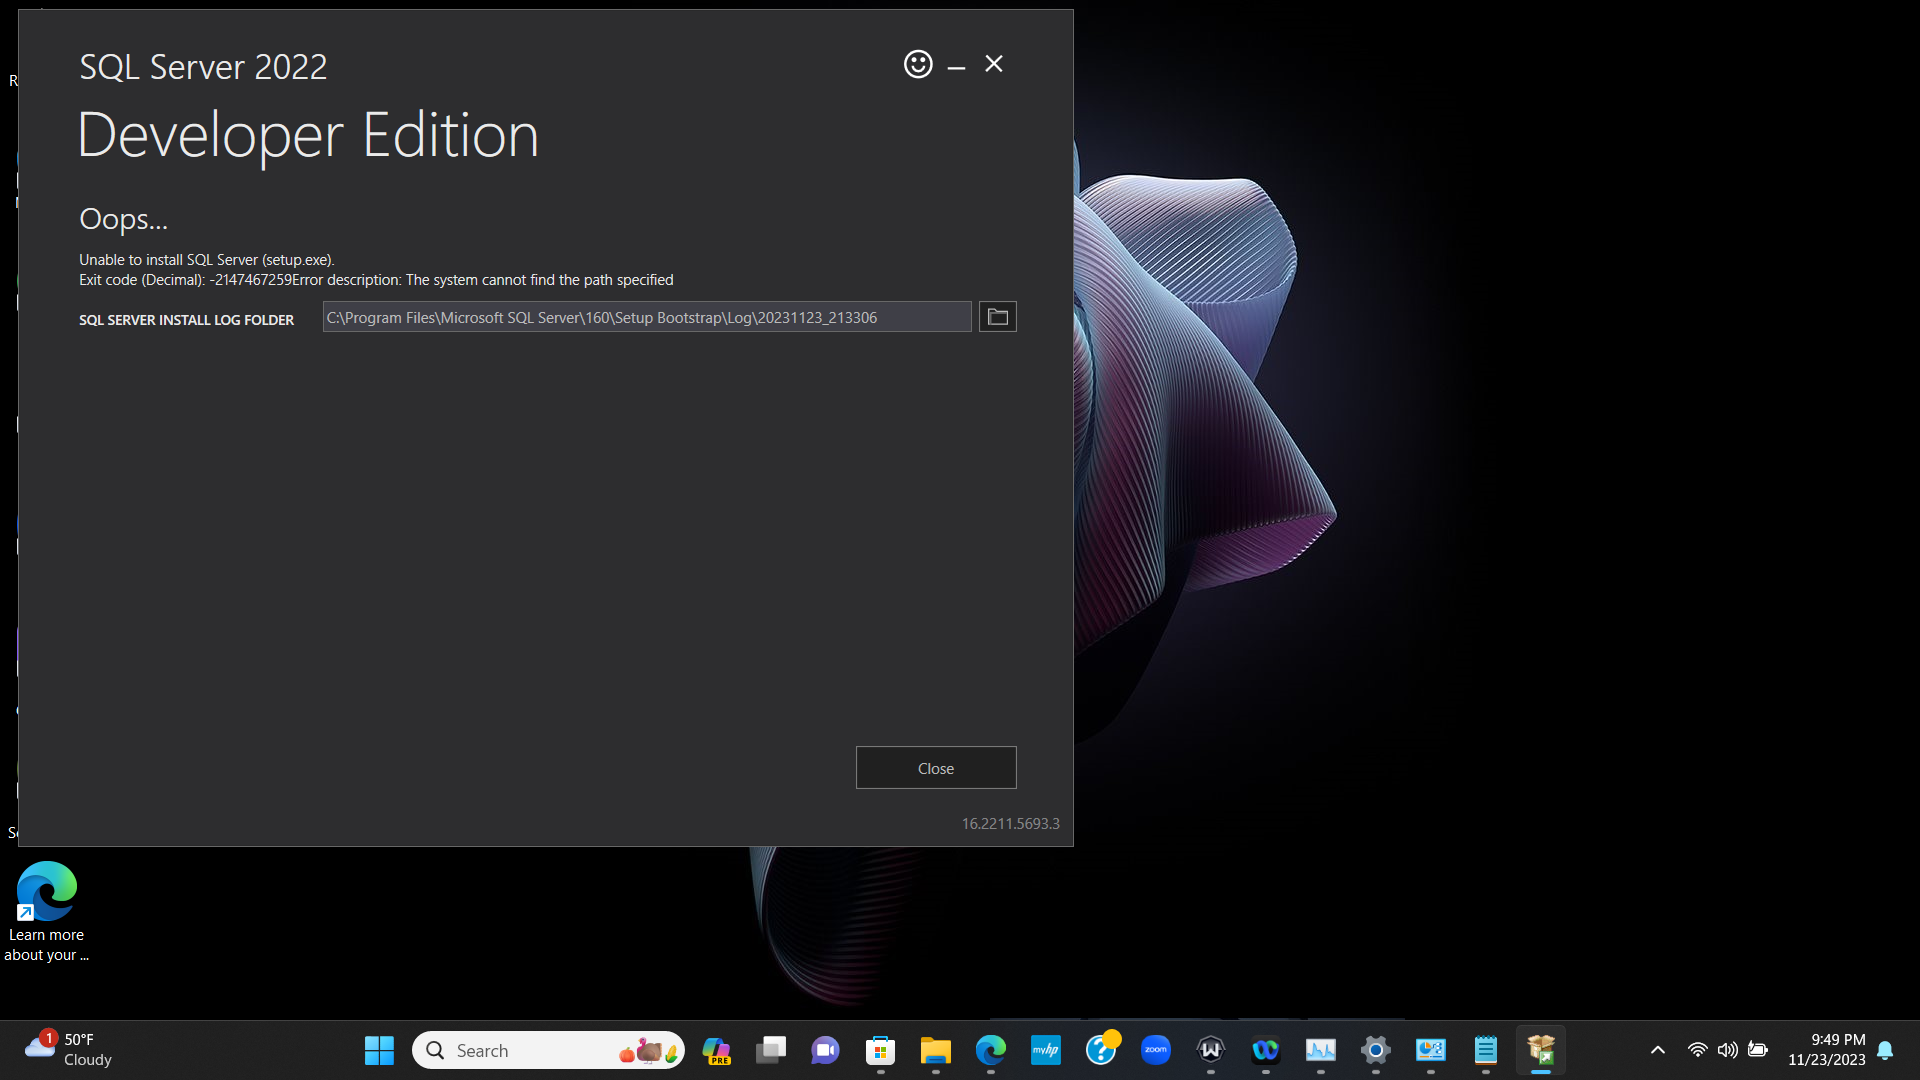Open the notifications bell icon
Screen dimensions: 1920x1080
pyautogui.click(x=1885, y=1050)
